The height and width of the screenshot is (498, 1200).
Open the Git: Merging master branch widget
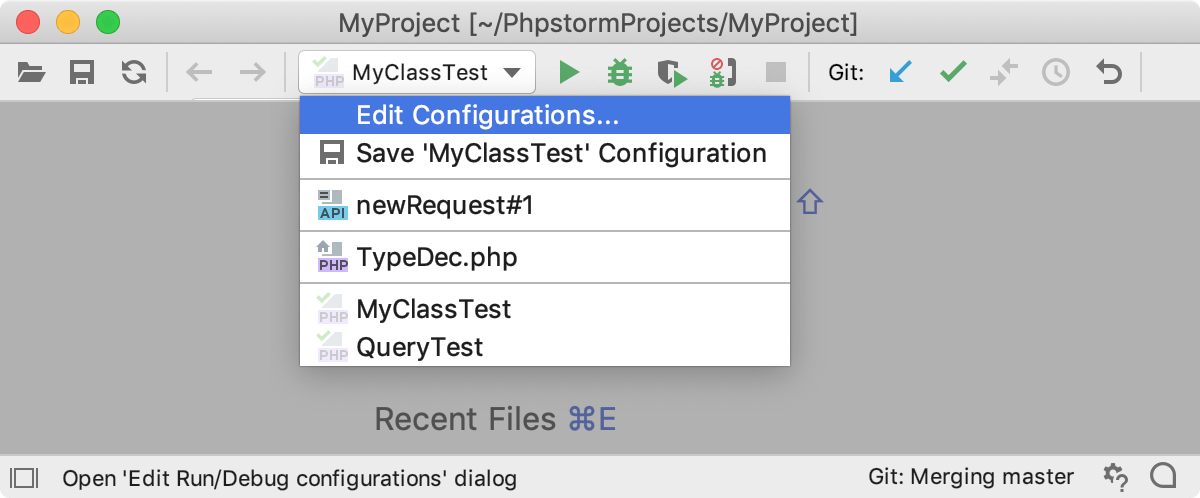(x=971, y=476)
